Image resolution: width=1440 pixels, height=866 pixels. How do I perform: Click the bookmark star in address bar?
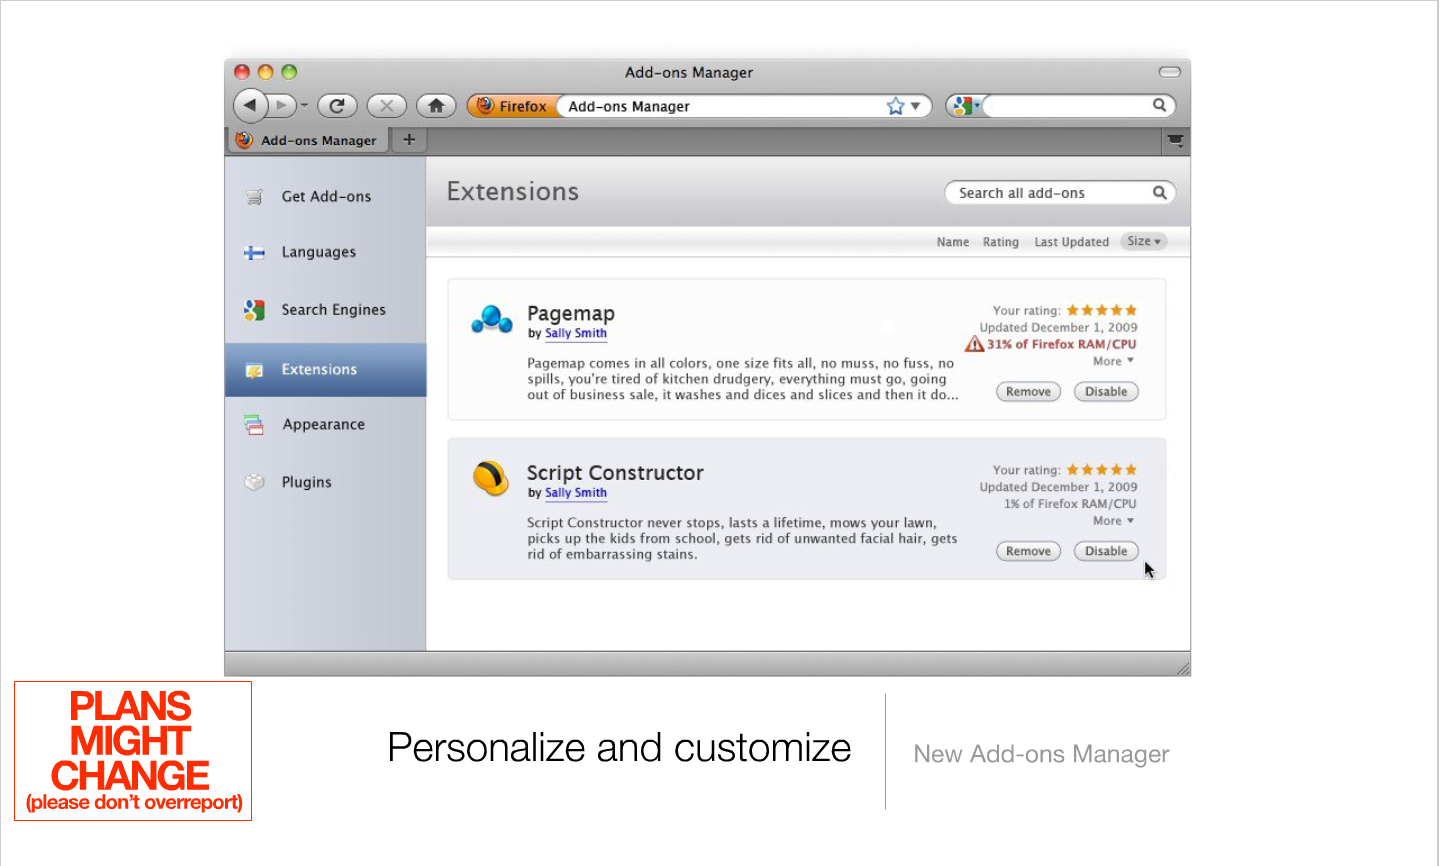coord(895,106)
